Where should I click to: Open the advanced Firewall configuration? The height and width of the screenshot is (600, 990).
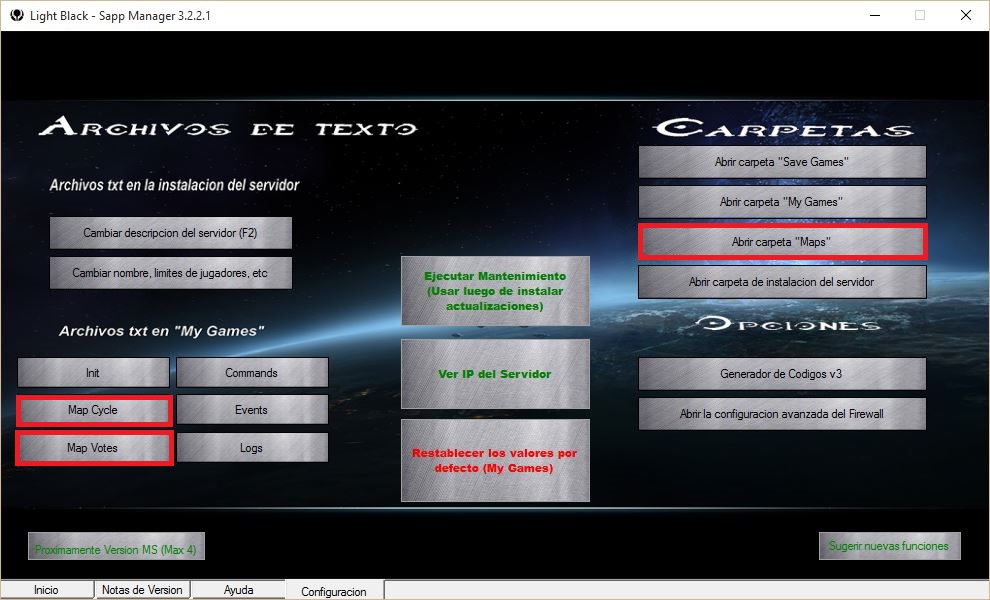[x=782, y=413]
